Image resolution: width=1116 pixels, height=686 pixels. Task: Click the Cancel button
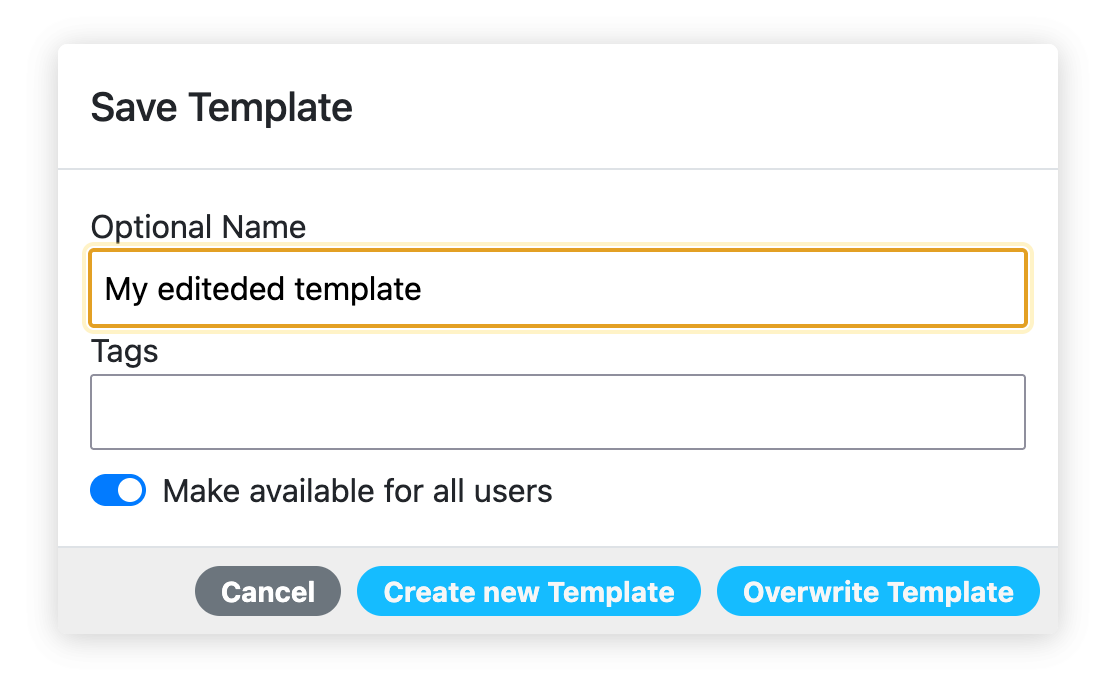click(268, 592)
